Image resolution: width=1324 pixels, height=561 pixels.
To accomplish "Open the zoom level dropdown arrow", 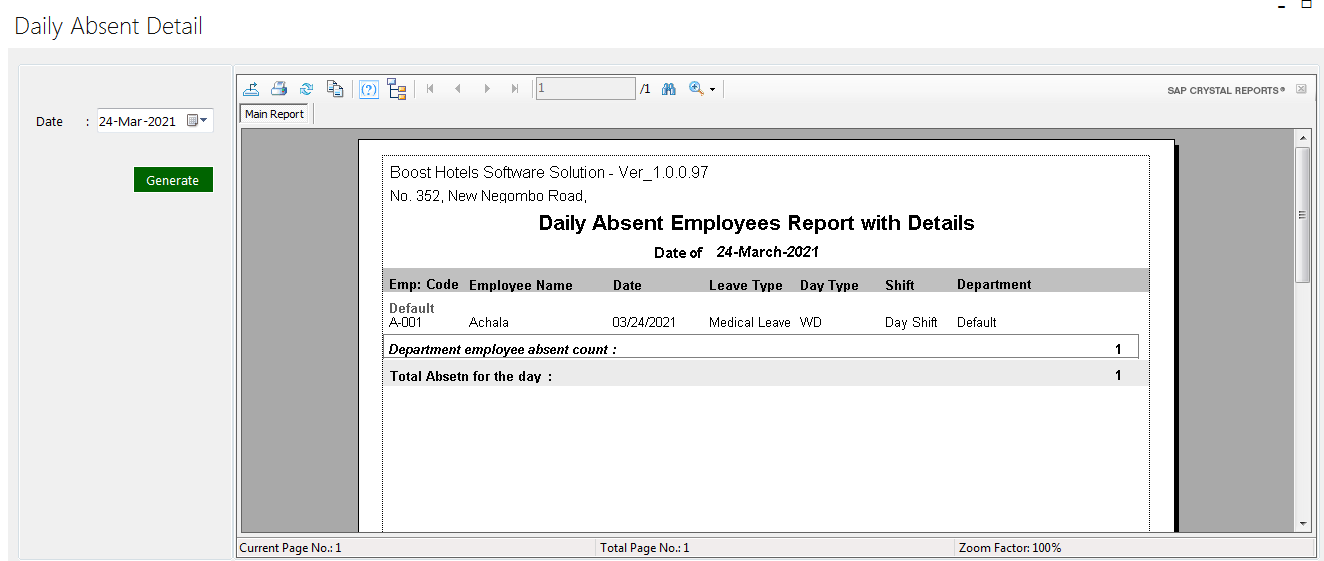I will pyautogui.click(x=712, y=90).
